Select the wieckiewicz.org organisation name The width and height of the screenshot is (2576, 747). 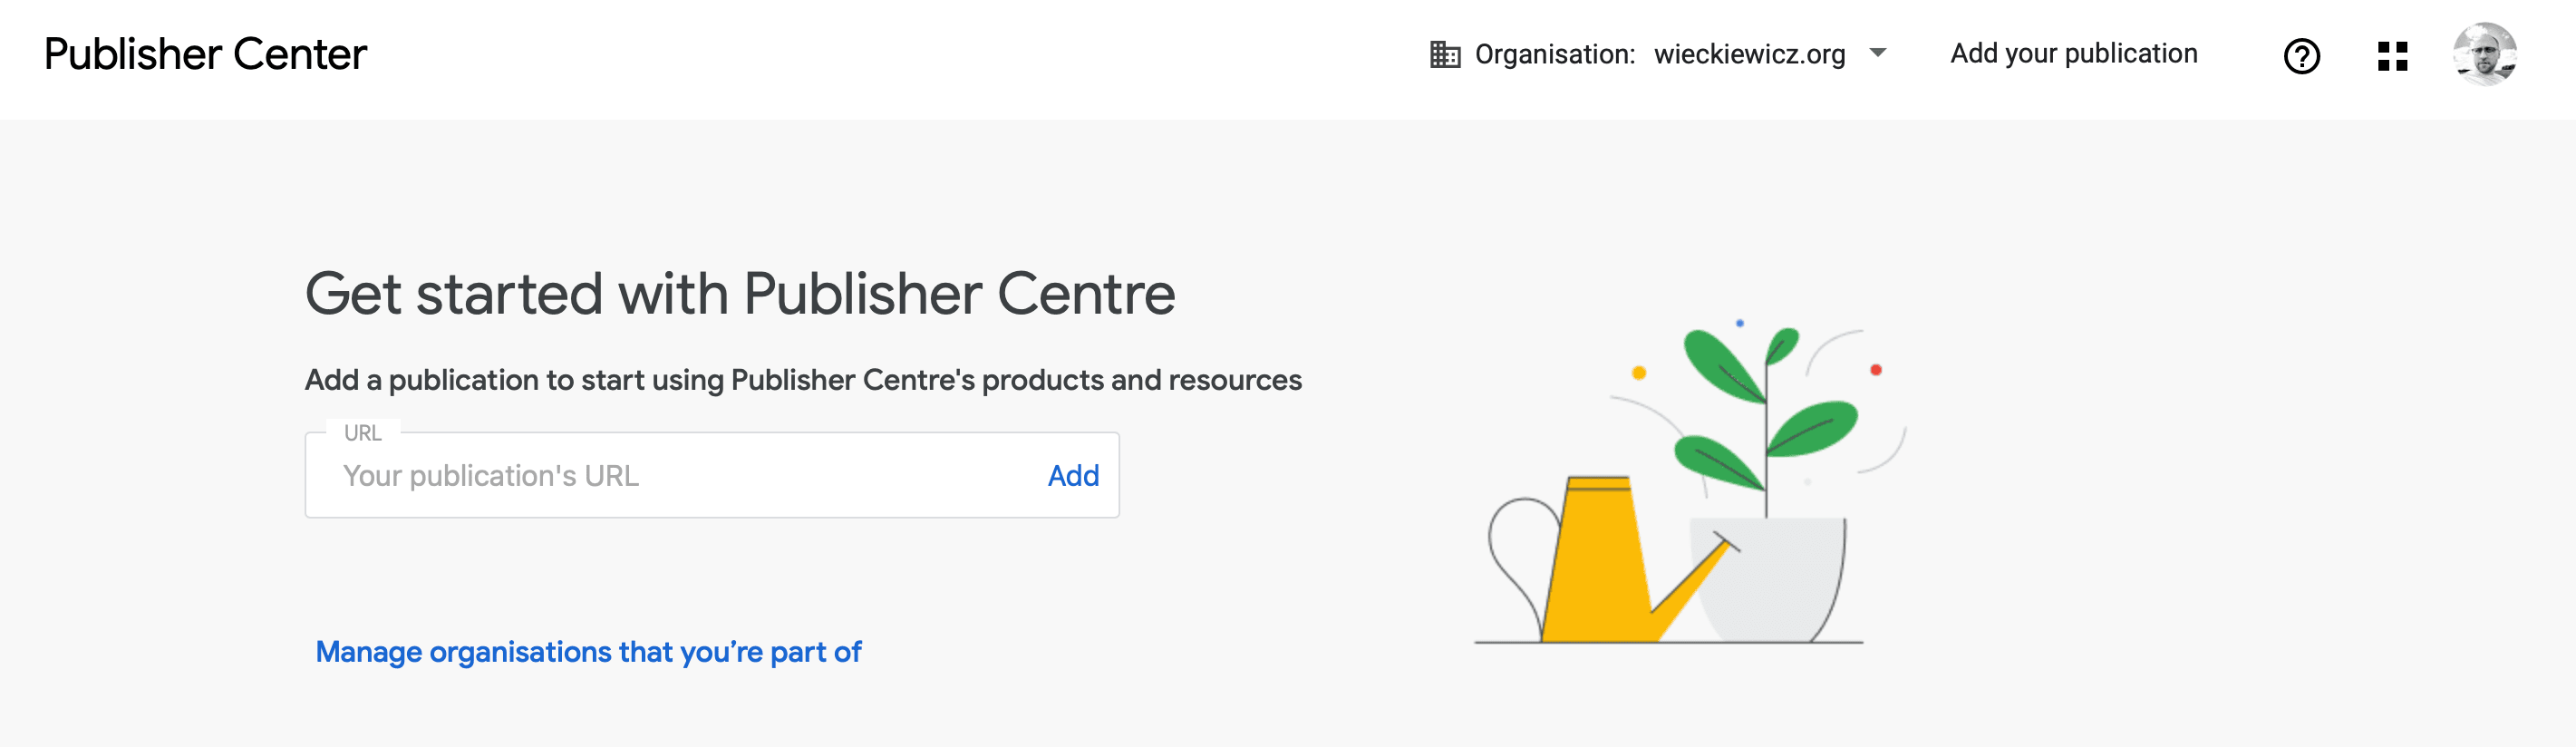[1749, 54]
